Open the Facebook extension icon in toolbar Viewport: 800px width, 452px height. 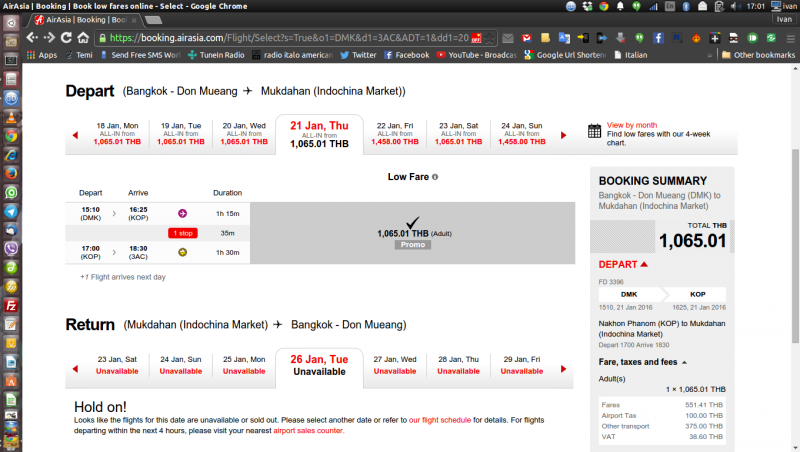(x=658, y=38)
